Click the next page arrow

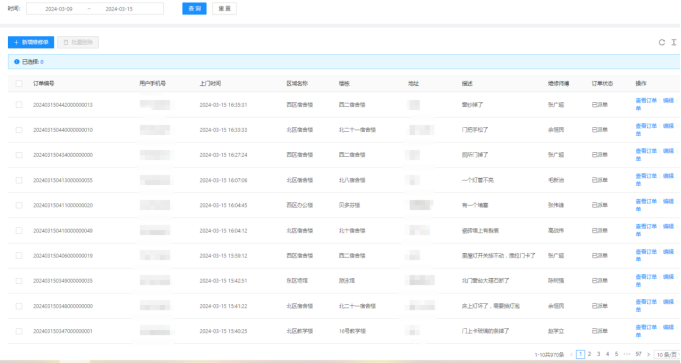coord(648,354)
